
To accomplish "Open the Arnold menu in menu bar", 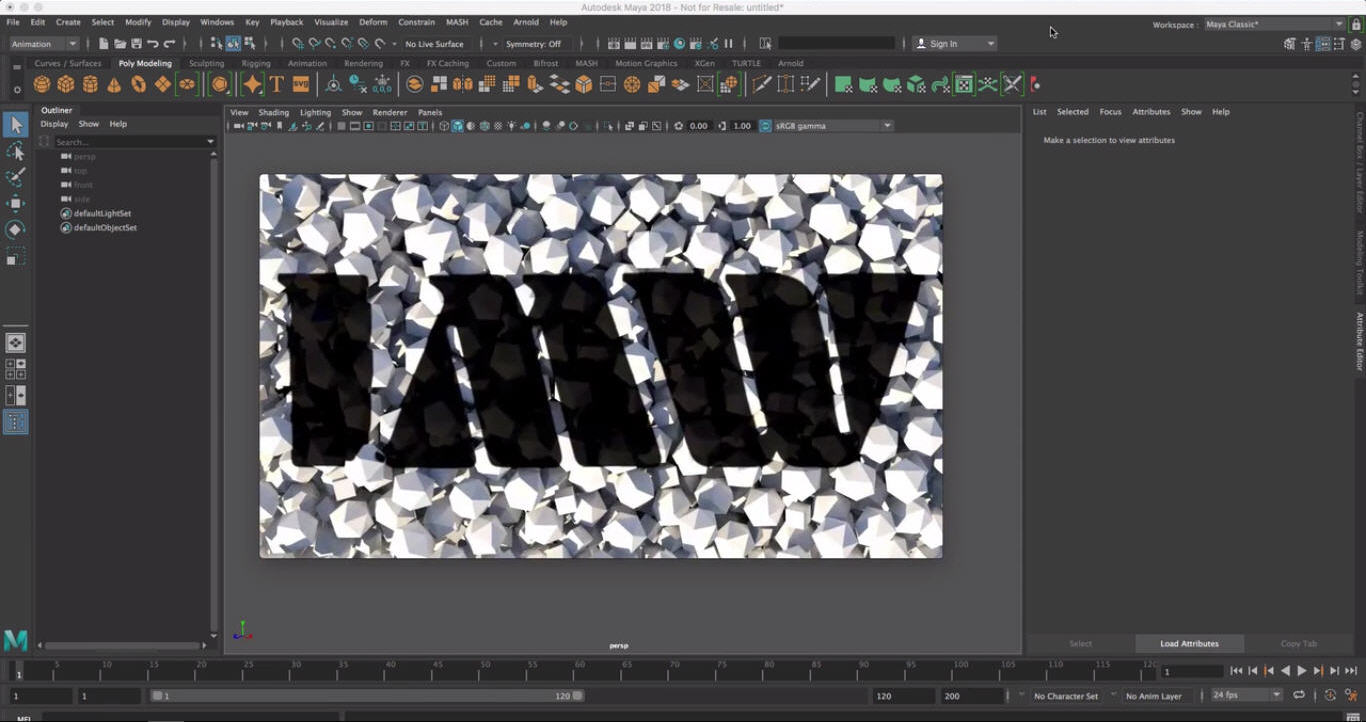I will [525, 22].
